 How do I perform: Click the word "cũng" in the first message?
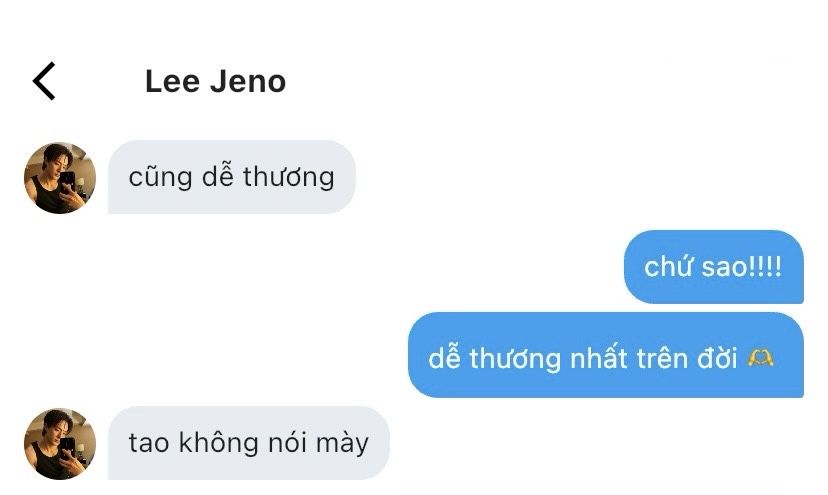point(161,177)
